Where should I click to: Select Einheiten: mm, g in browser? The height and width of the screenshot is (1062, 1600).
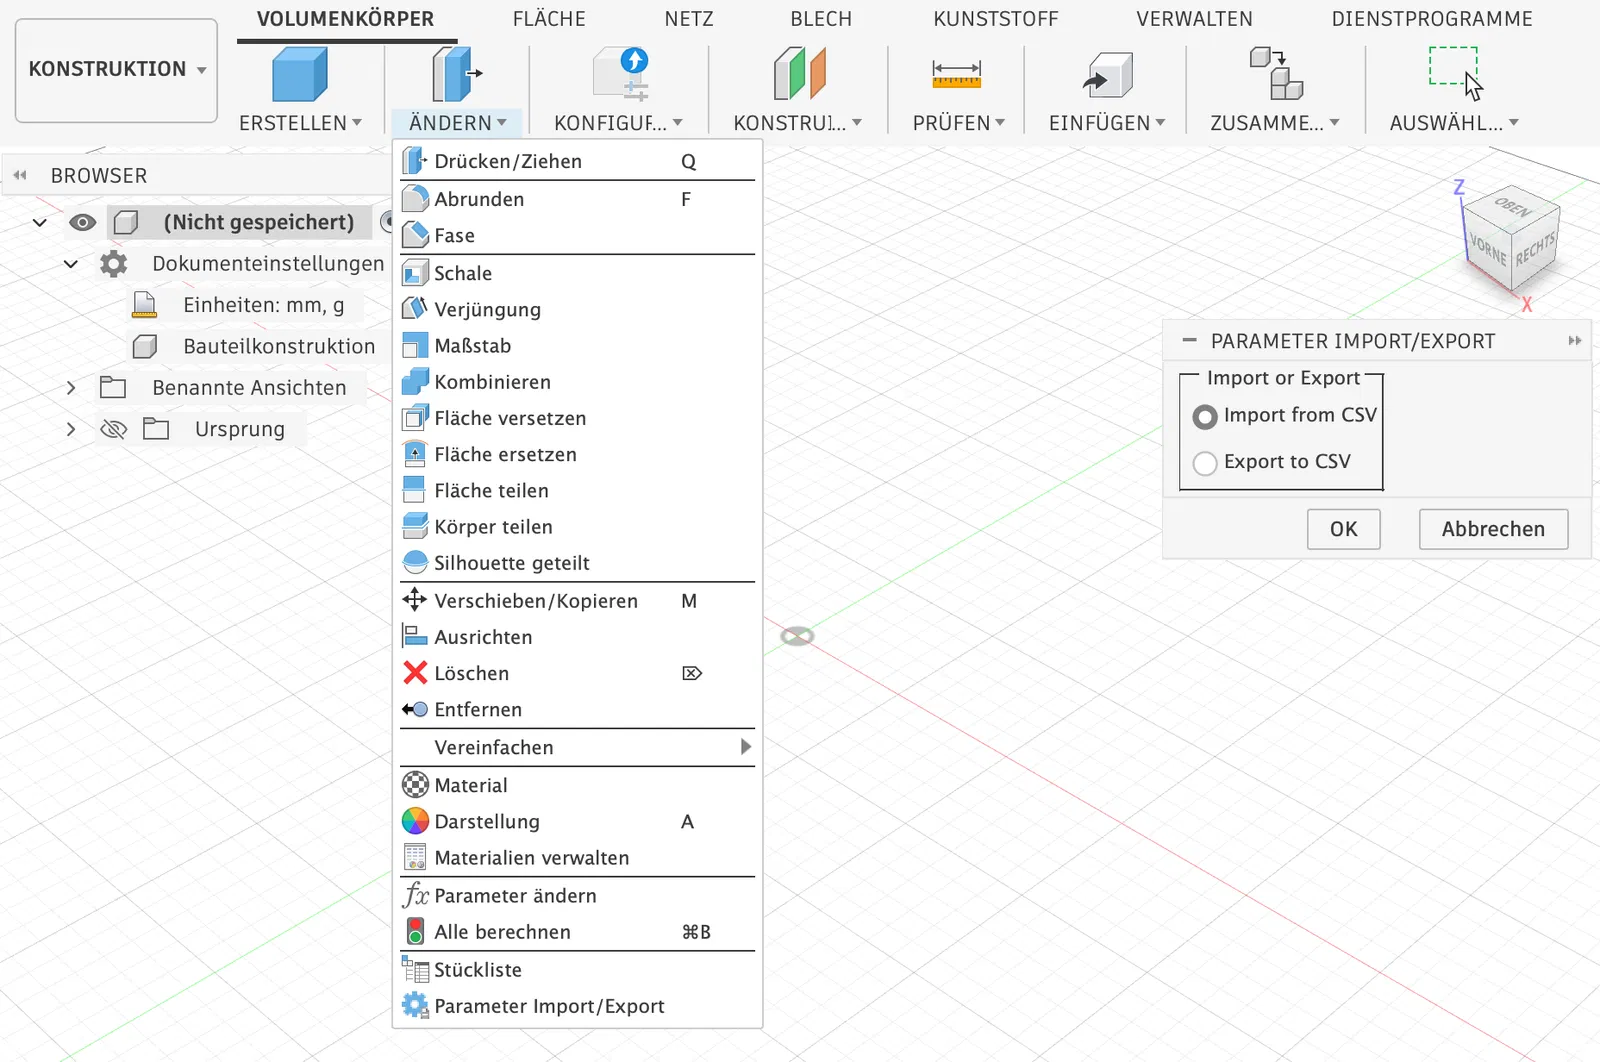pyautogui.click(x=263, y=305)
